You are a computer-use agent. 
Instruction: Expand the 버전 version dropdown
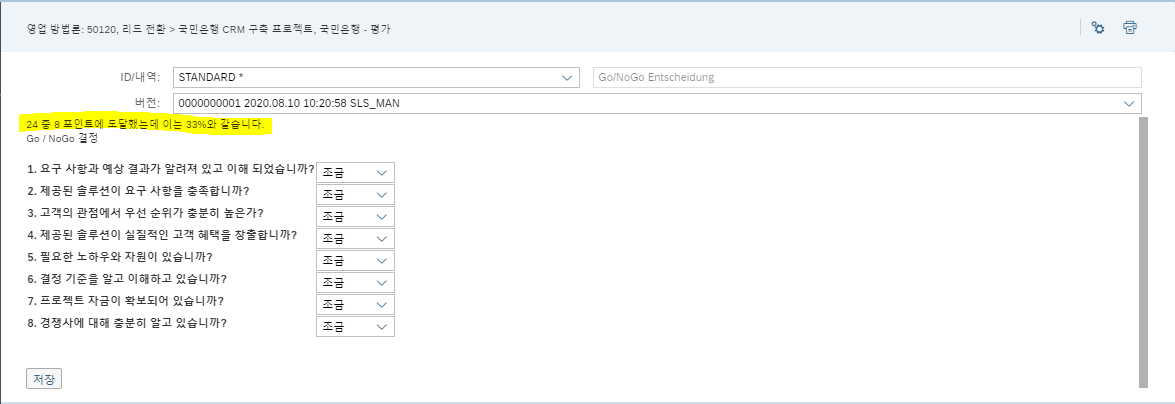[657, 103]
